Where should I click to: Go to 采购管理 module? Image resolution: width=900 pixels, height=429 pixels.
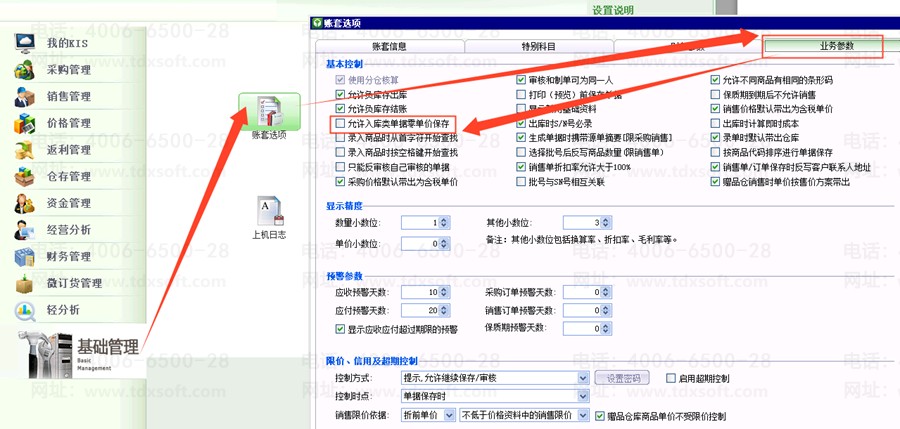(x=68, y=70)
